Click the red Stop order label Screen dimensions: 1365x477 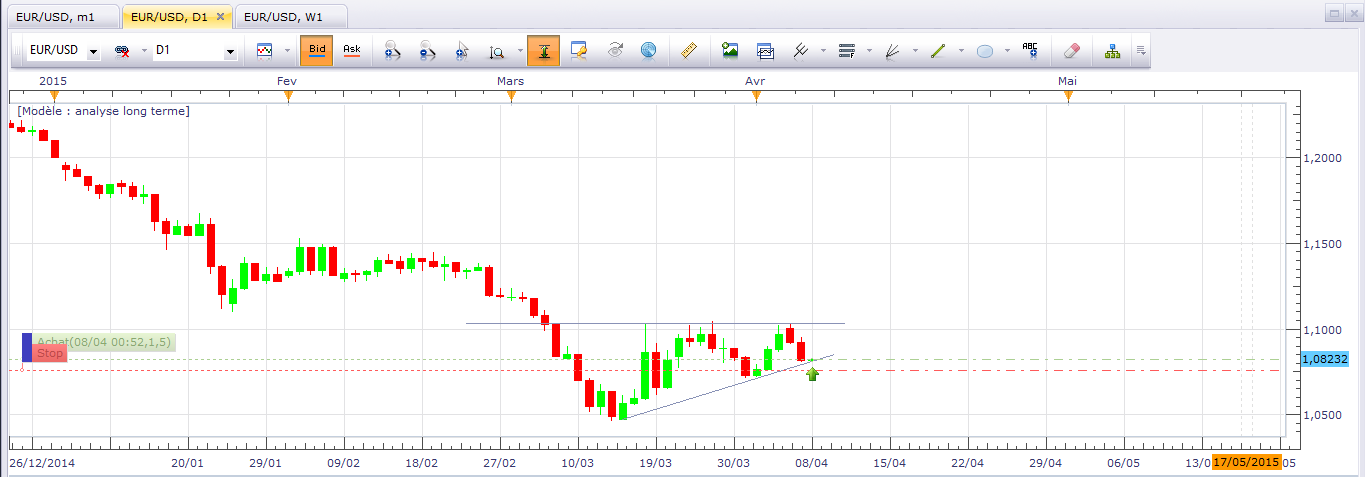50,353
